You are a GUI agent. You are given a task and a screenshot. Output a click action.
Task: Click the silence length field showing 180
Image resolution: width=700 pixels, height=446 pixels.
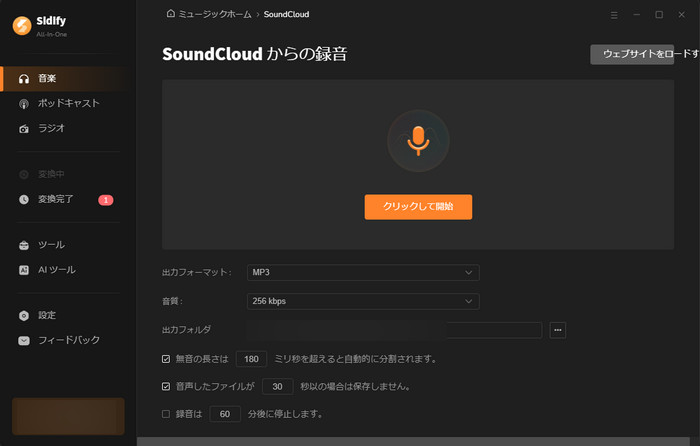point(251,359)
